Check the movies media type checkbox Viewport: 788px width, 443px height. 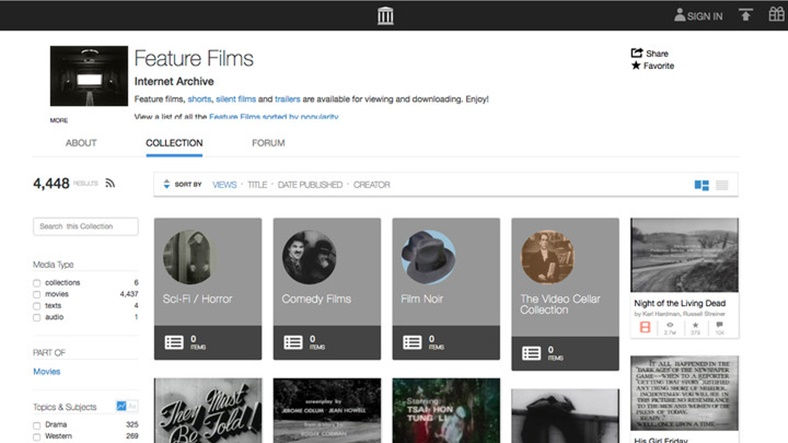click(37, 295)
